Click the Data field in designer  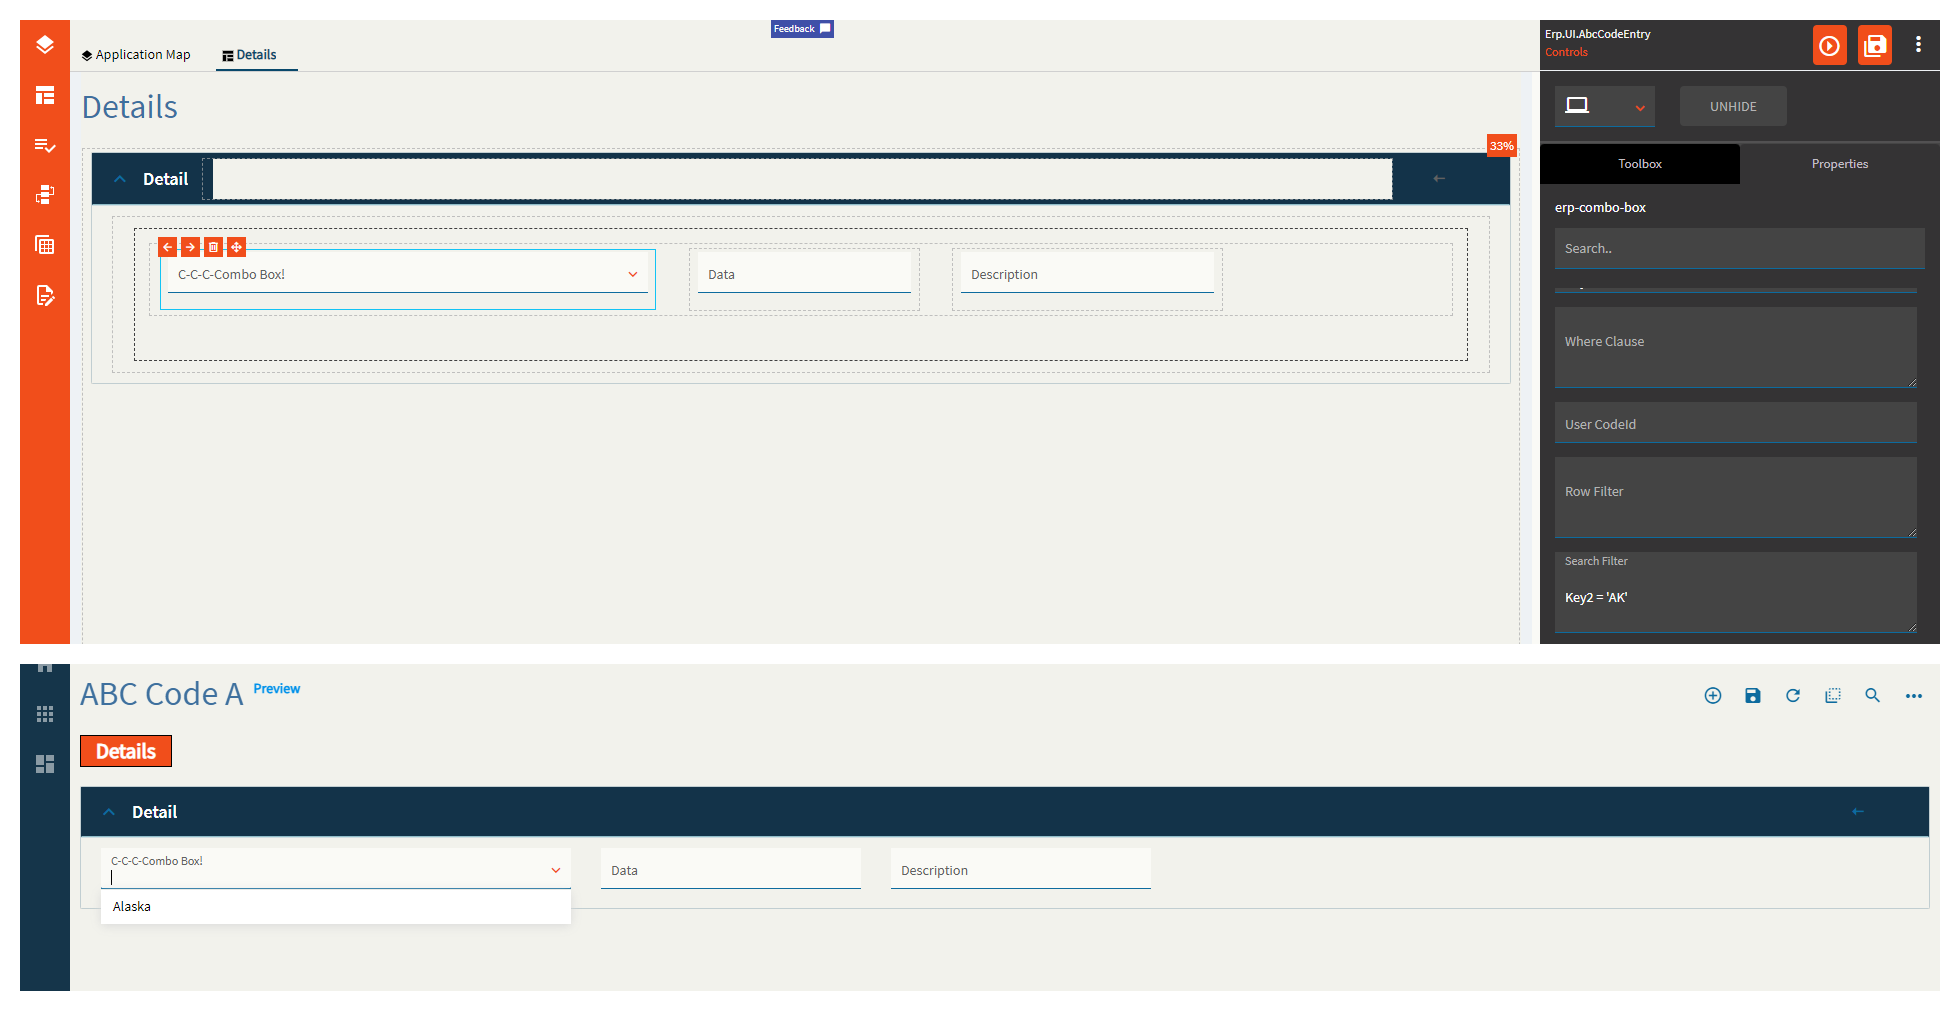coord(804,274)
